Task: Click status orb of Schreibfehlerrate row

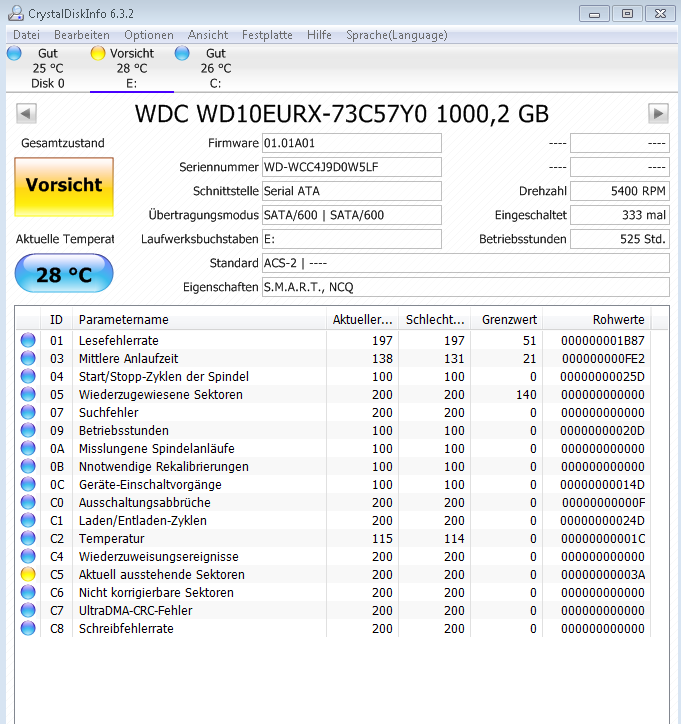Action: 28,628
